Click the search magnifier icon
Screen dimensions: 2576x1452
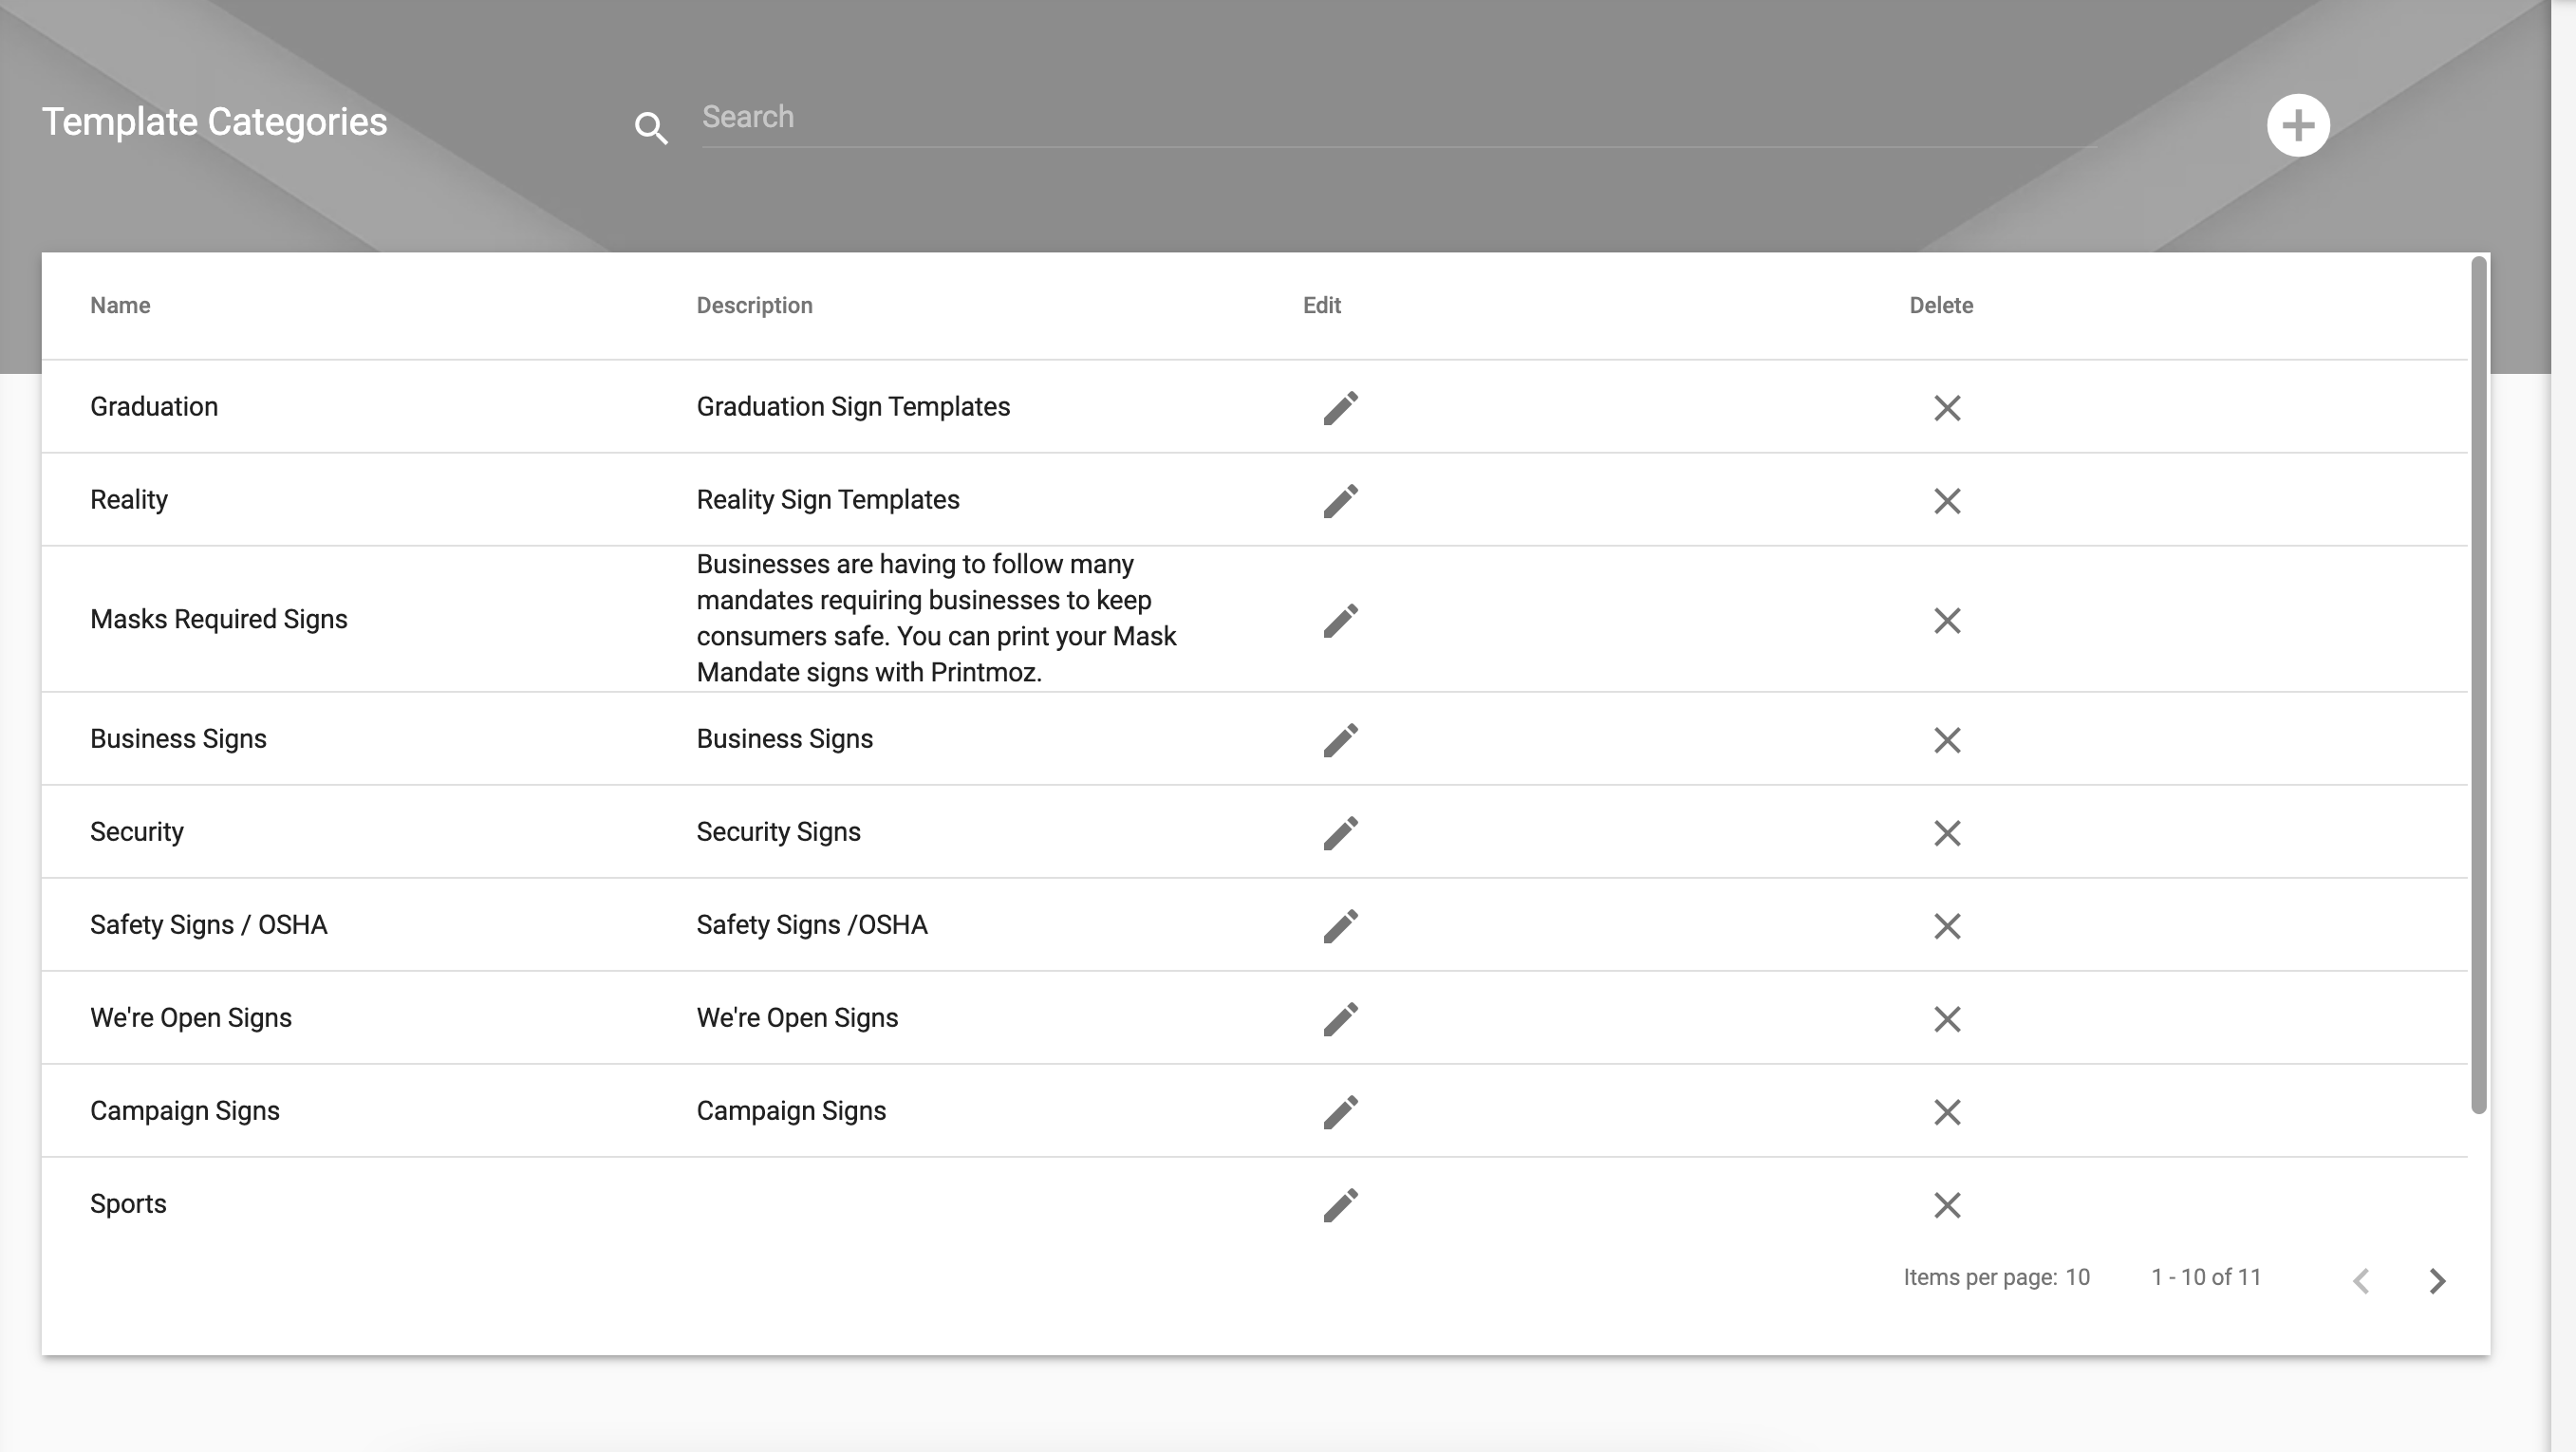click(651, 128)
